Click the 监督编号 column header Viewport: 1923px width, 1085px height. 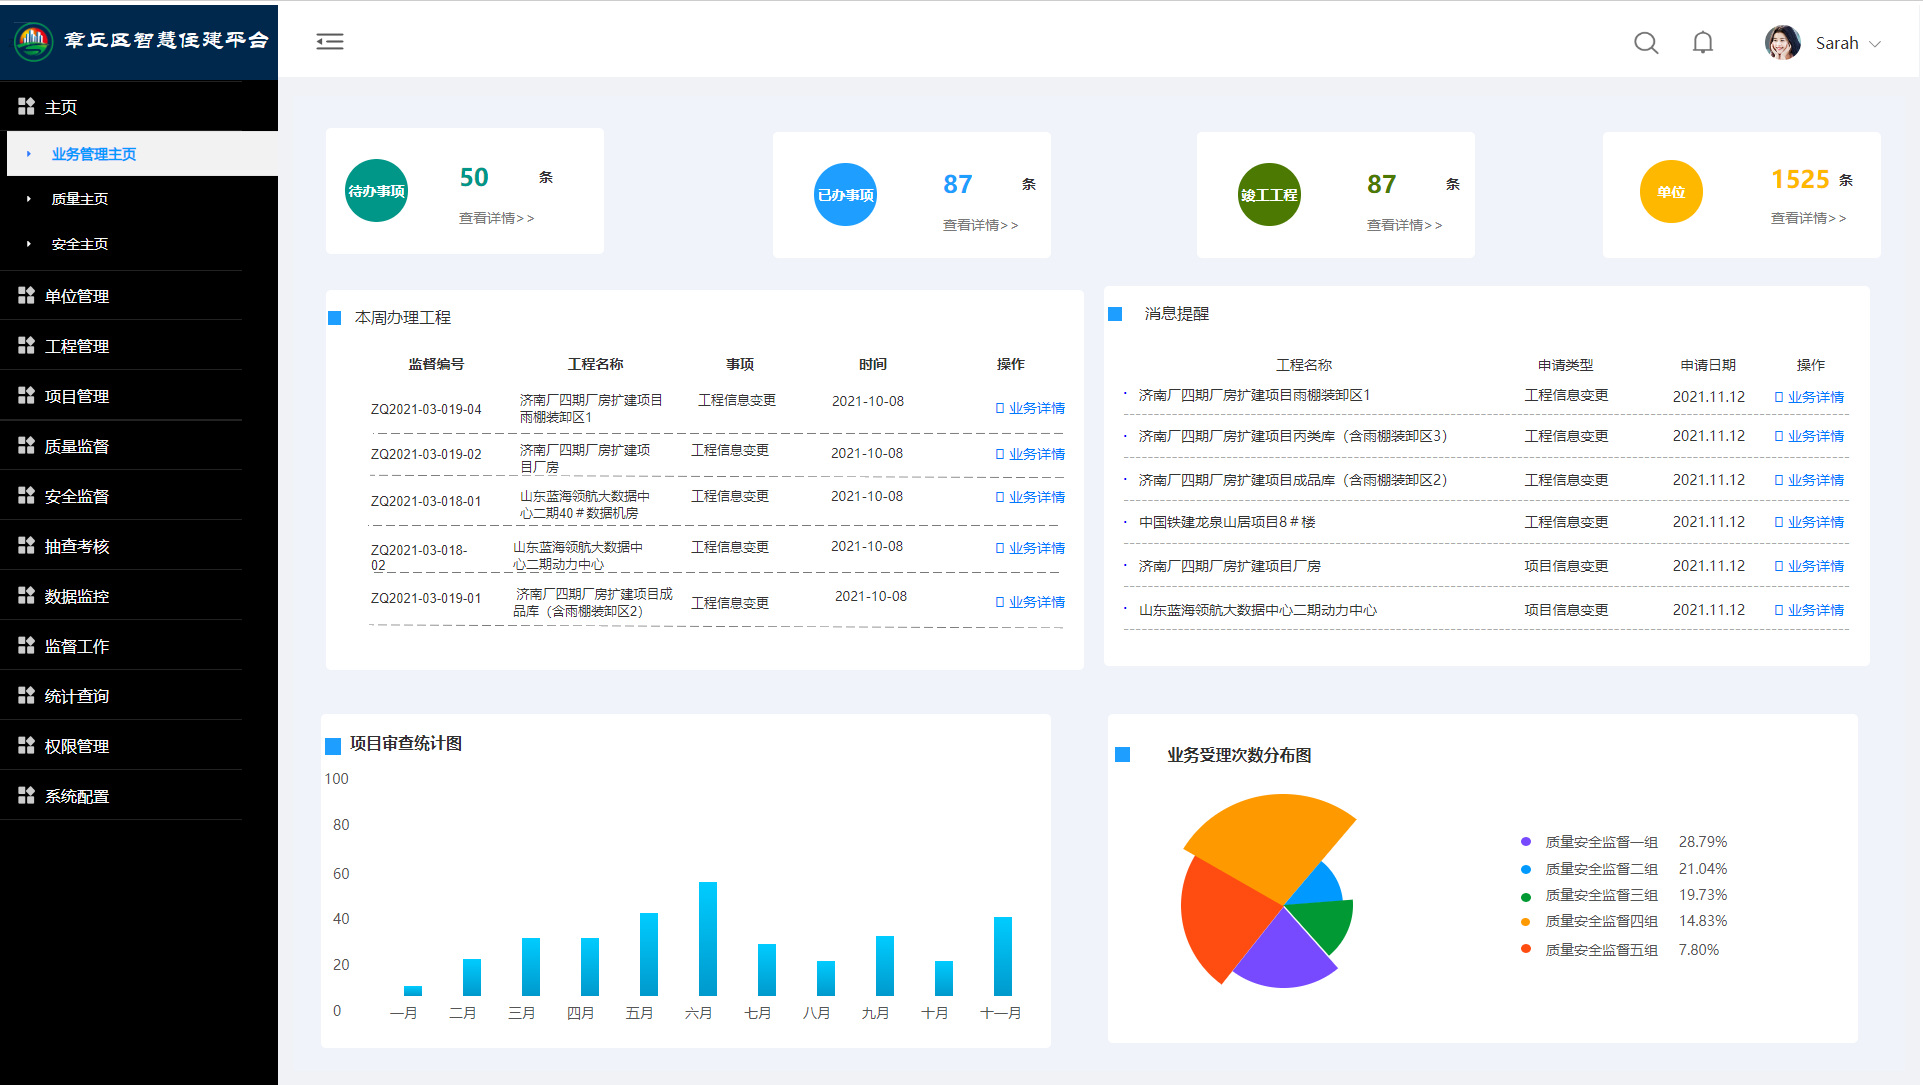(436, 364)
